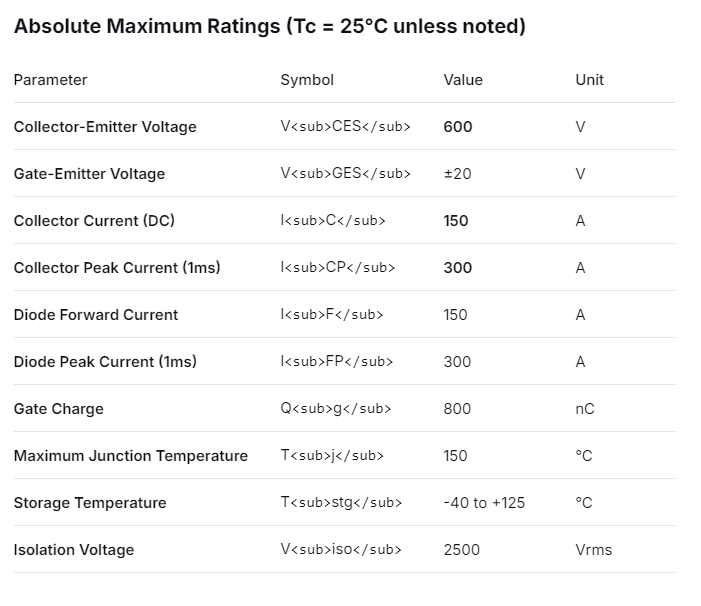Select the Isolation Voltage parameter cell
The width and height of the screenshot is (701, 606).
tap(74, 550)
